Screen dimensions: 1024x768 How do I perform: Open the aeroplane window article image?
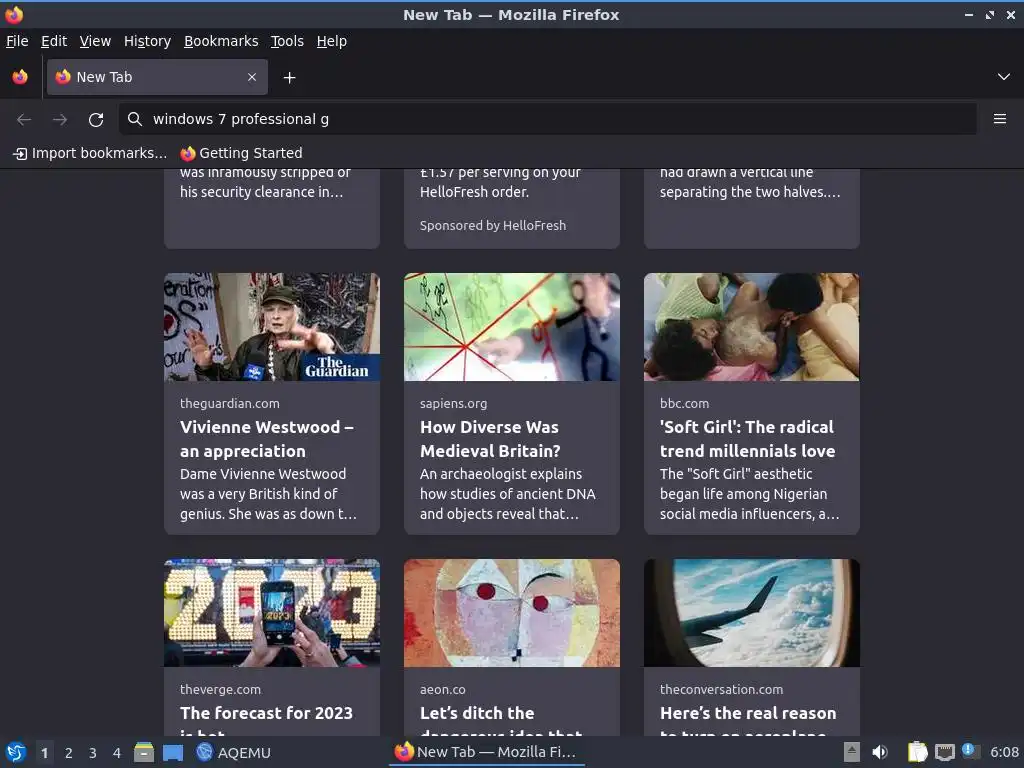tap(752, 613)
